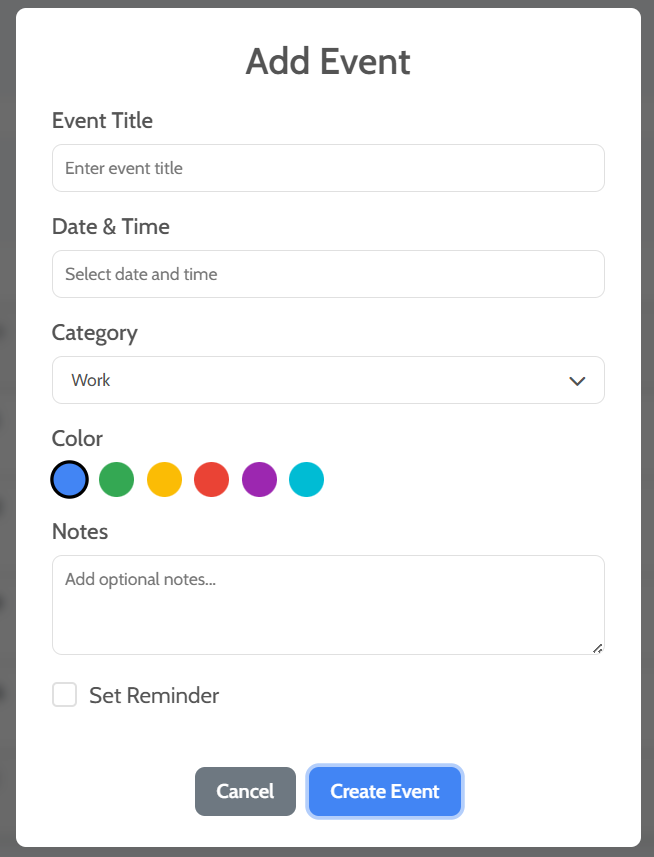The width and height of the screenshot is (654, 857).
Task: Click the Enter event title placeholder
Action: [122, 168]
